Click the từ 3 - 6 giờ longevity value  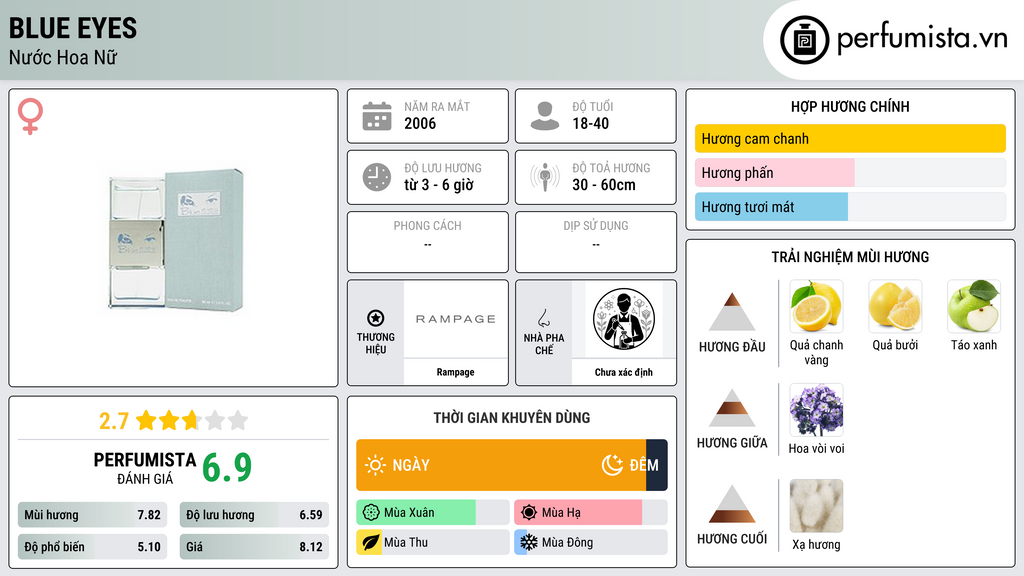pos(439,185)
